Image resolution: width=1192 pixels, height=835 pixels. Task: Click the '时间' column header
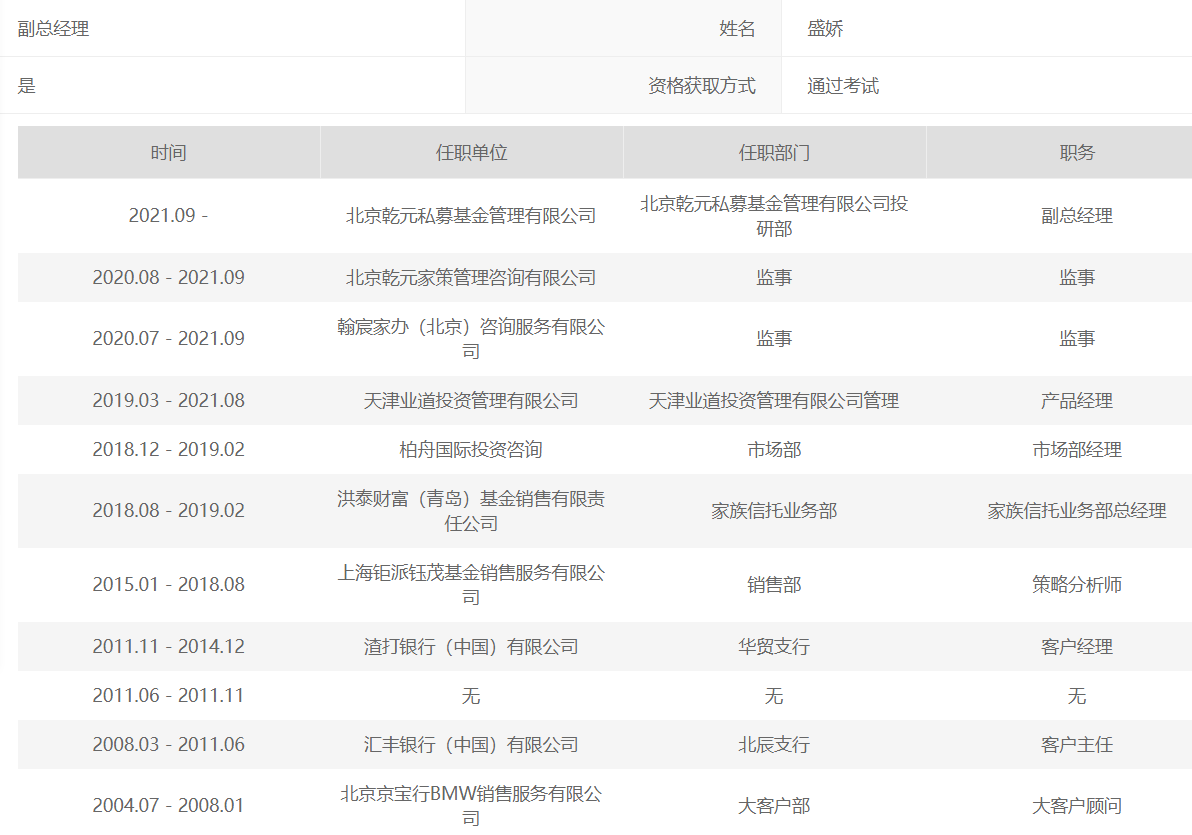(169, 153)
